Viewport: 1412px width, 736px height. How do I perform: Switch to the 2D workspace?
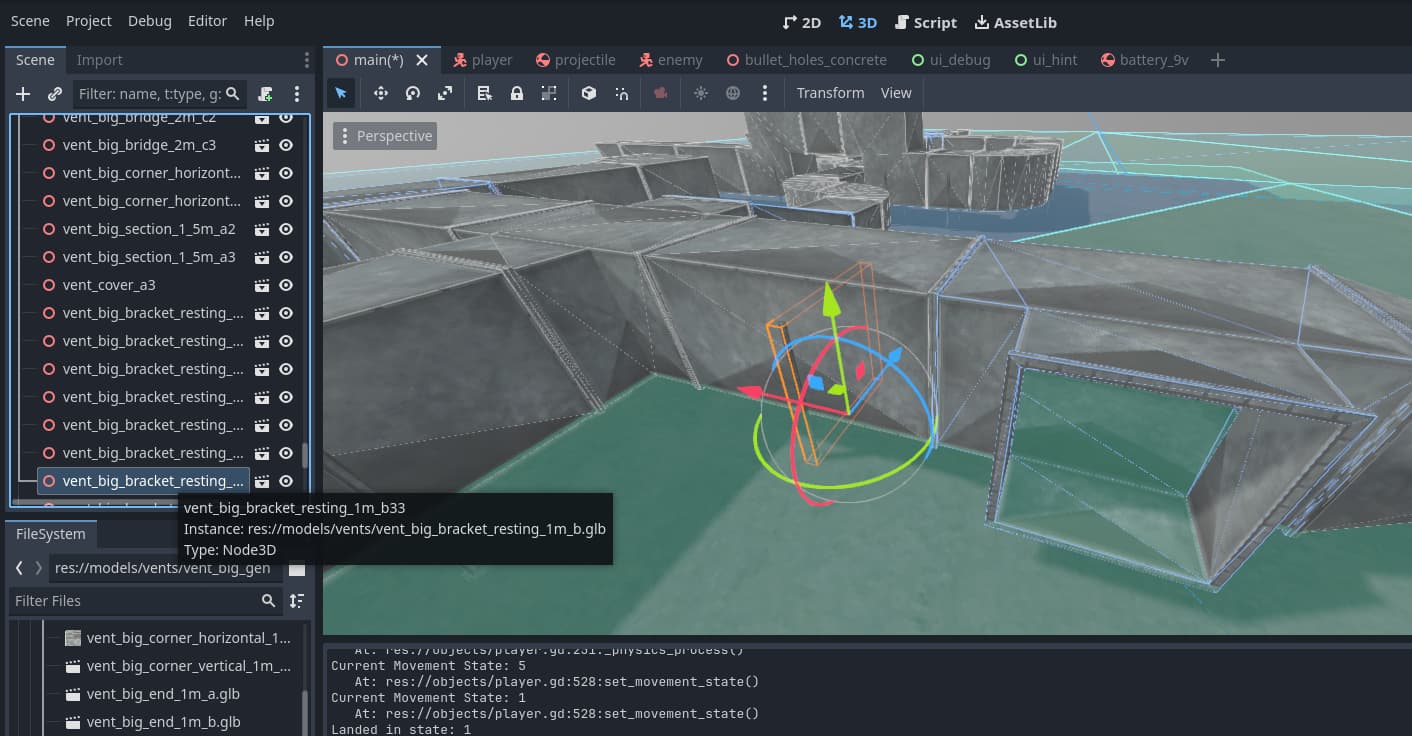coord(801,21)
